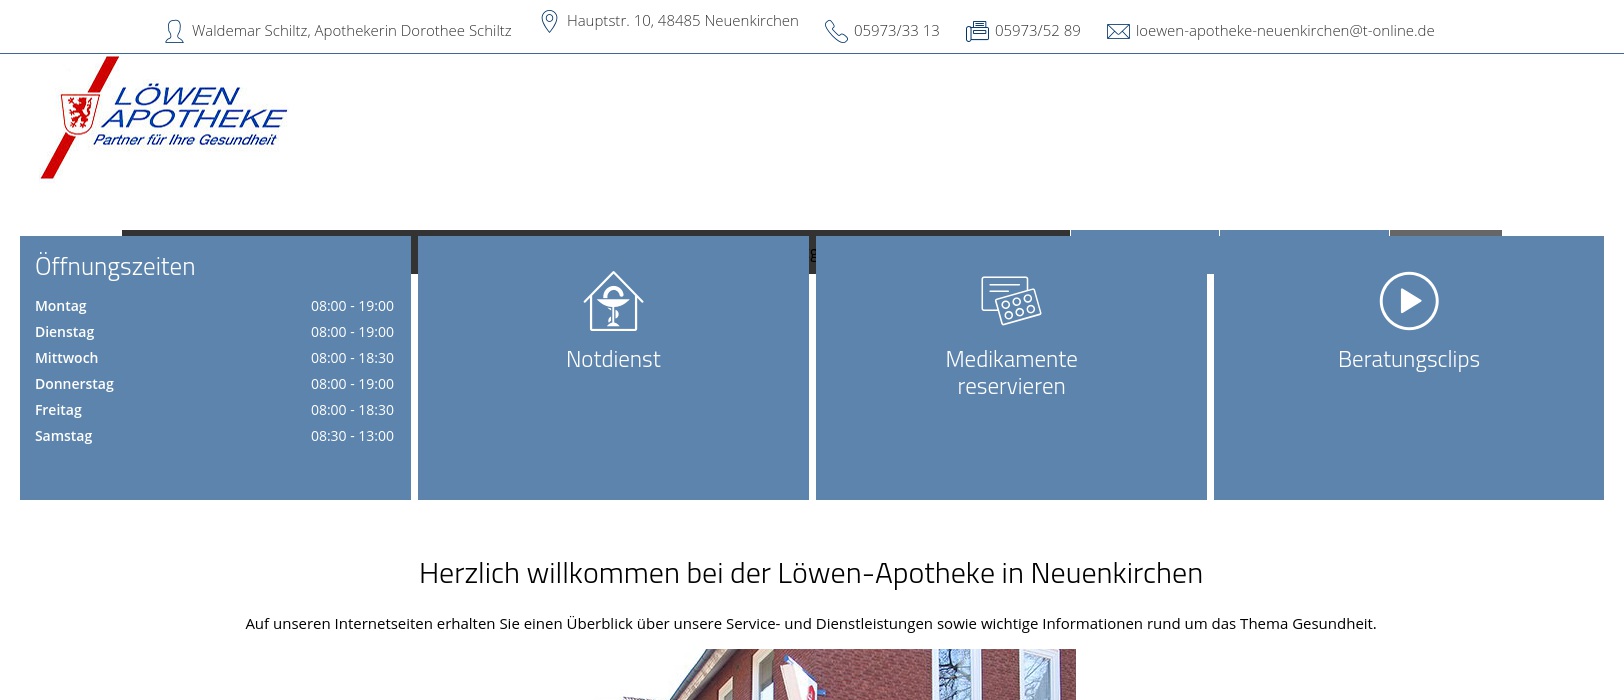
Task: Click the Löwen Apotheke logo
Action: click(x=164, y=118)
